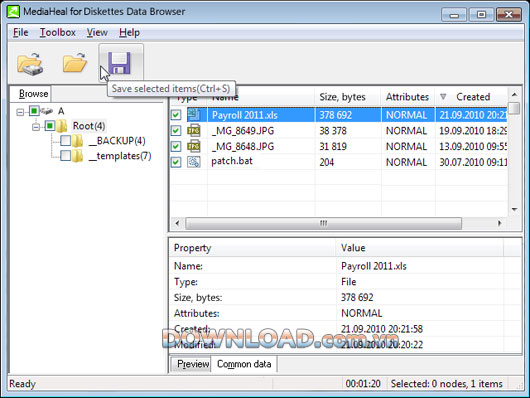The width and height of the screenshot is (530, 398).
Task: Uncheck the Payroll 2011.xls checkbox
Action: 176,115
